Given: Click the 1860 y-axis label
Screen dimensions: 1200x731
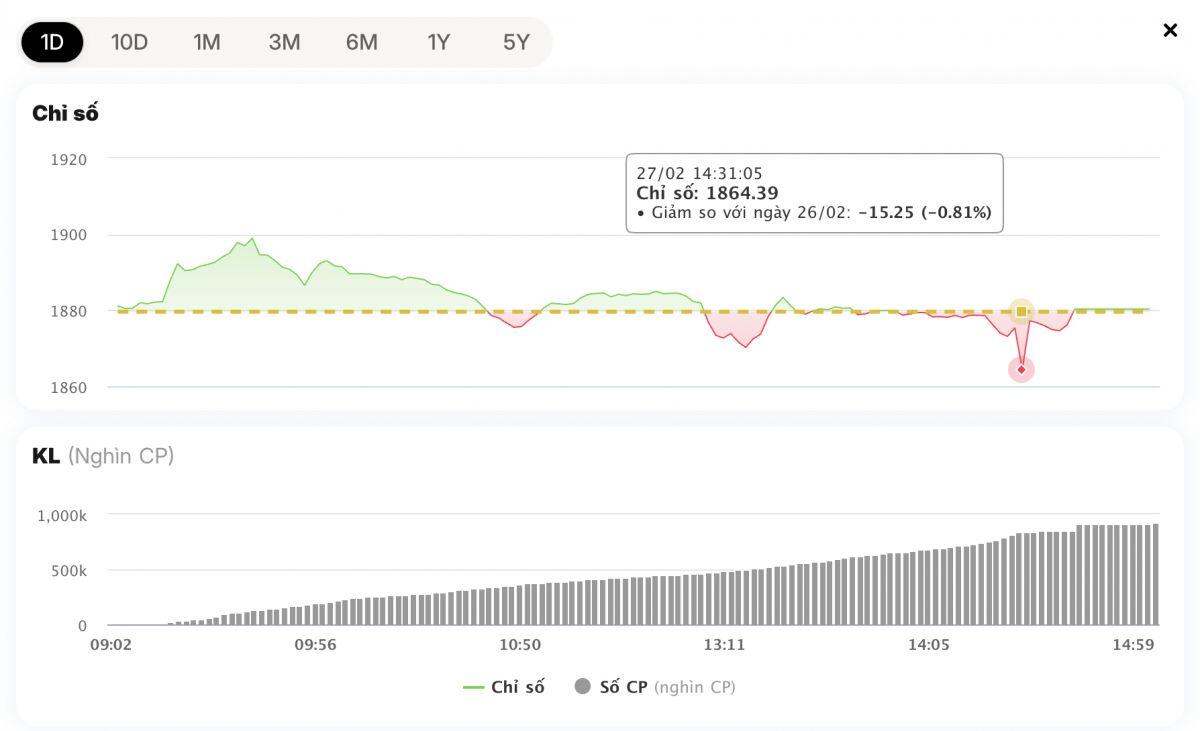Looking at the screenshot, I should [69, 387].
